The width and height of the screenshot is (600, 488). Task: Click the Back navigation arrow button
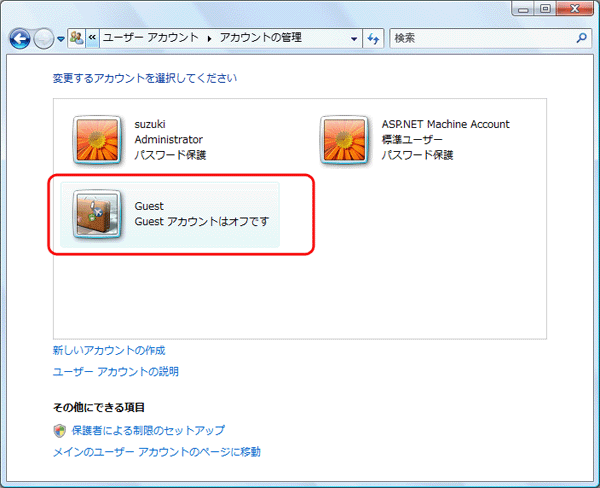[20, 39]
